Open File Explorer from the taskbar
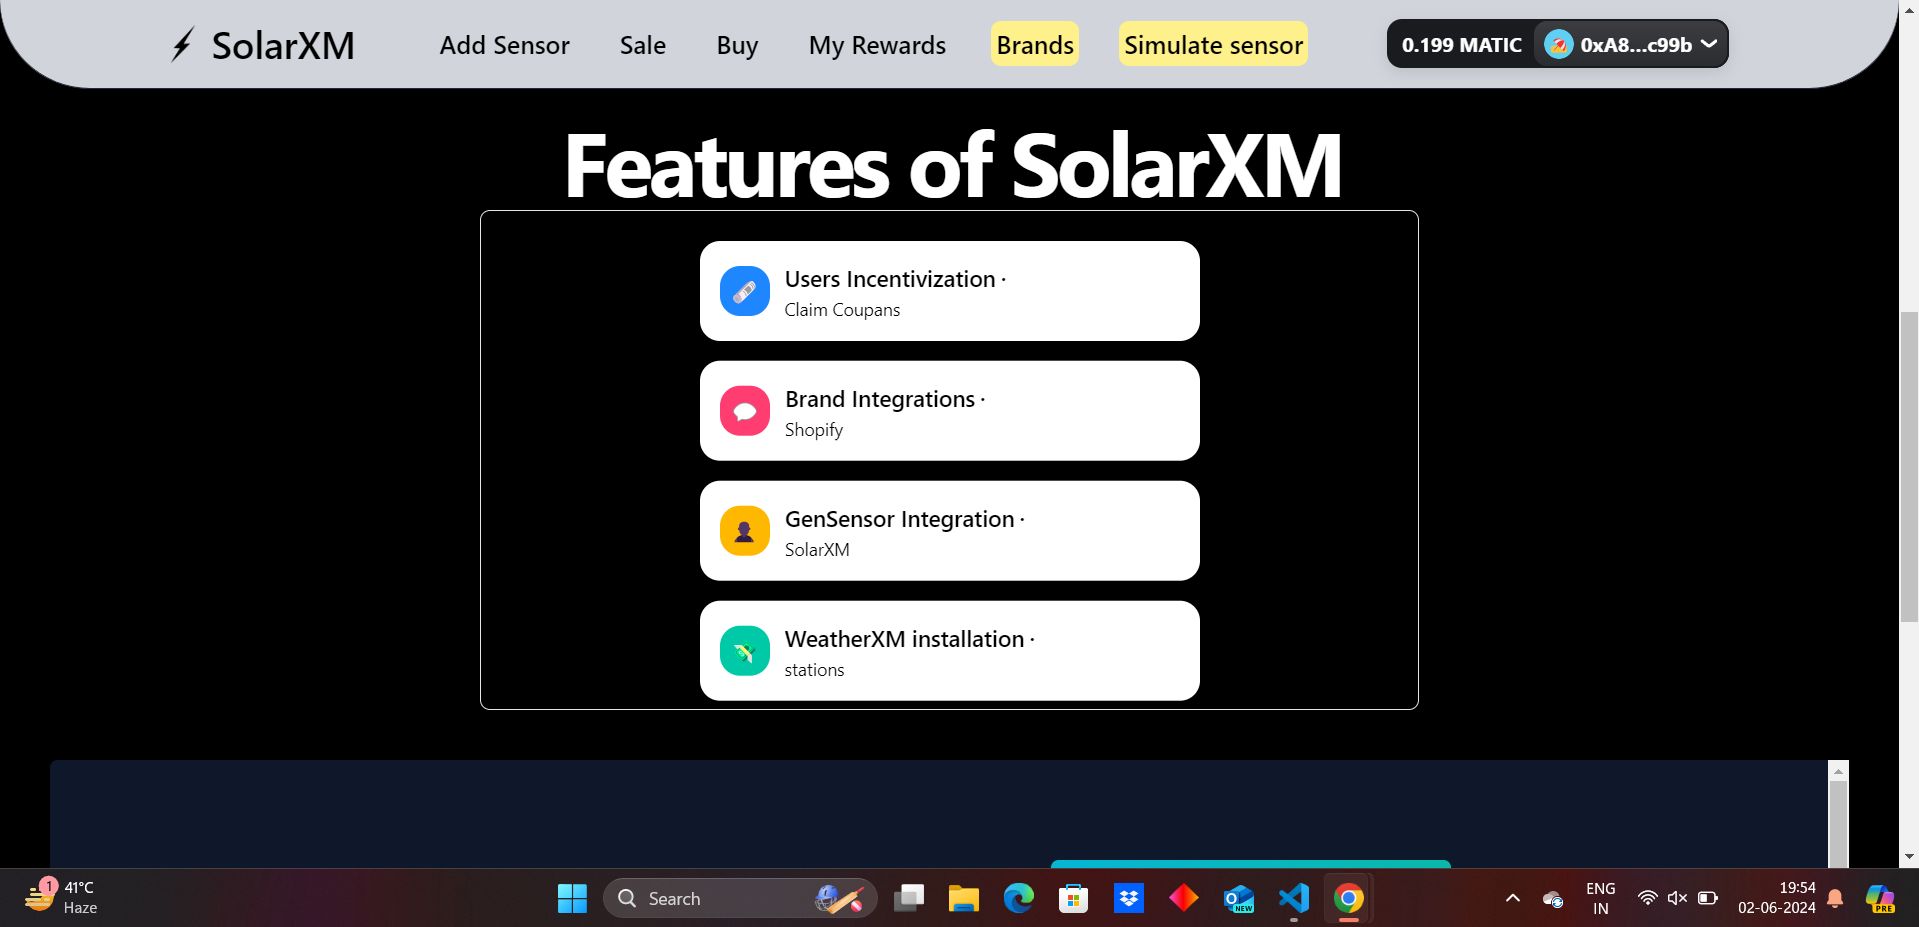1919x927 pixels. pyautogui.click(x=964, y=898)
